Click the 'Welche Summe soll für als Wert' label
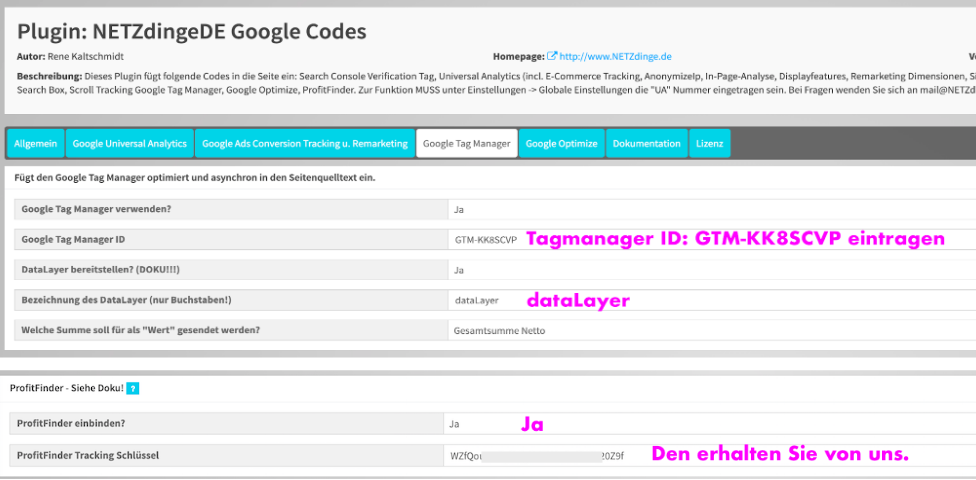 pyautogui.click(x=141, y=331)
